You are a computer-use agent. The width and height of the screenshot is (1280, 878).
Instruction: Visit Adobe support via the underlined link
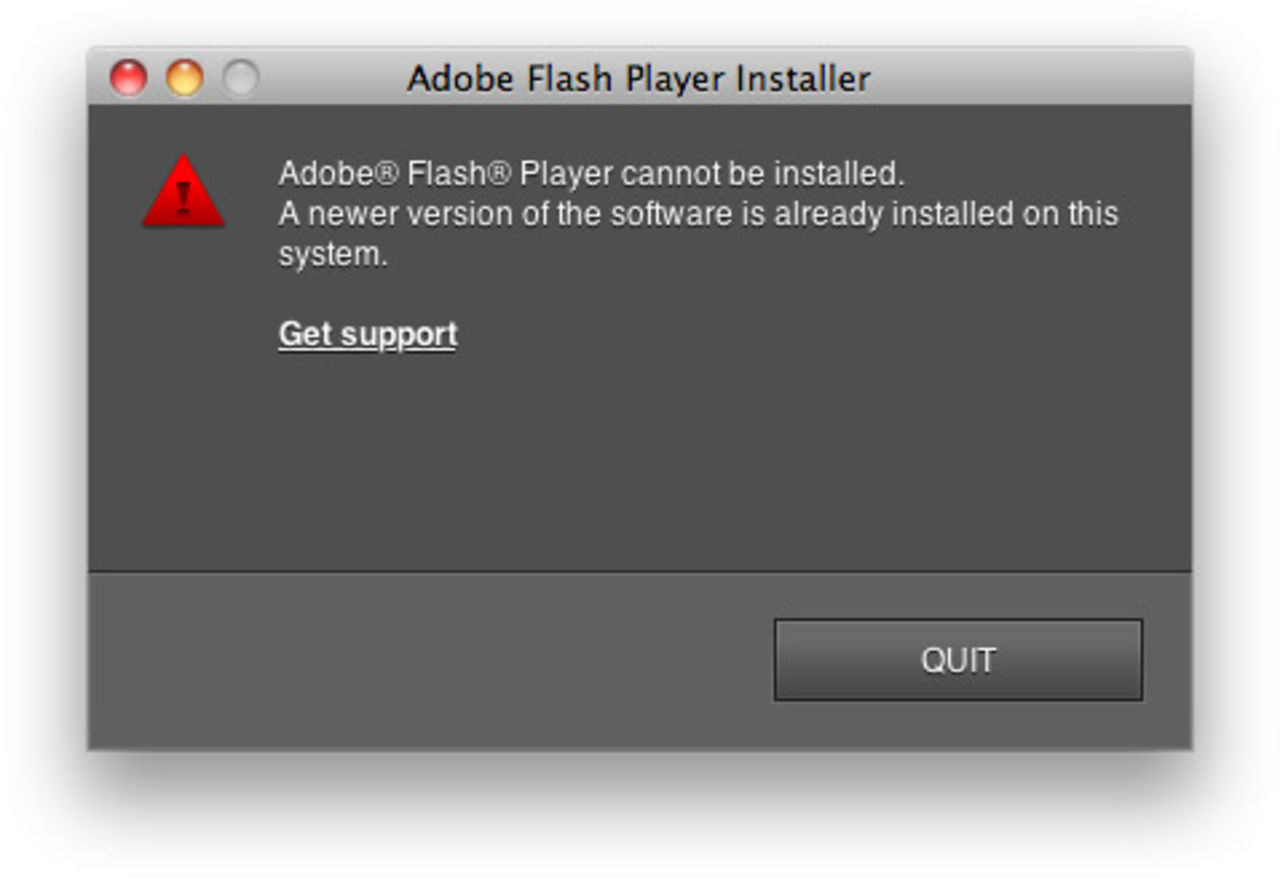click(x=367, y=333)
